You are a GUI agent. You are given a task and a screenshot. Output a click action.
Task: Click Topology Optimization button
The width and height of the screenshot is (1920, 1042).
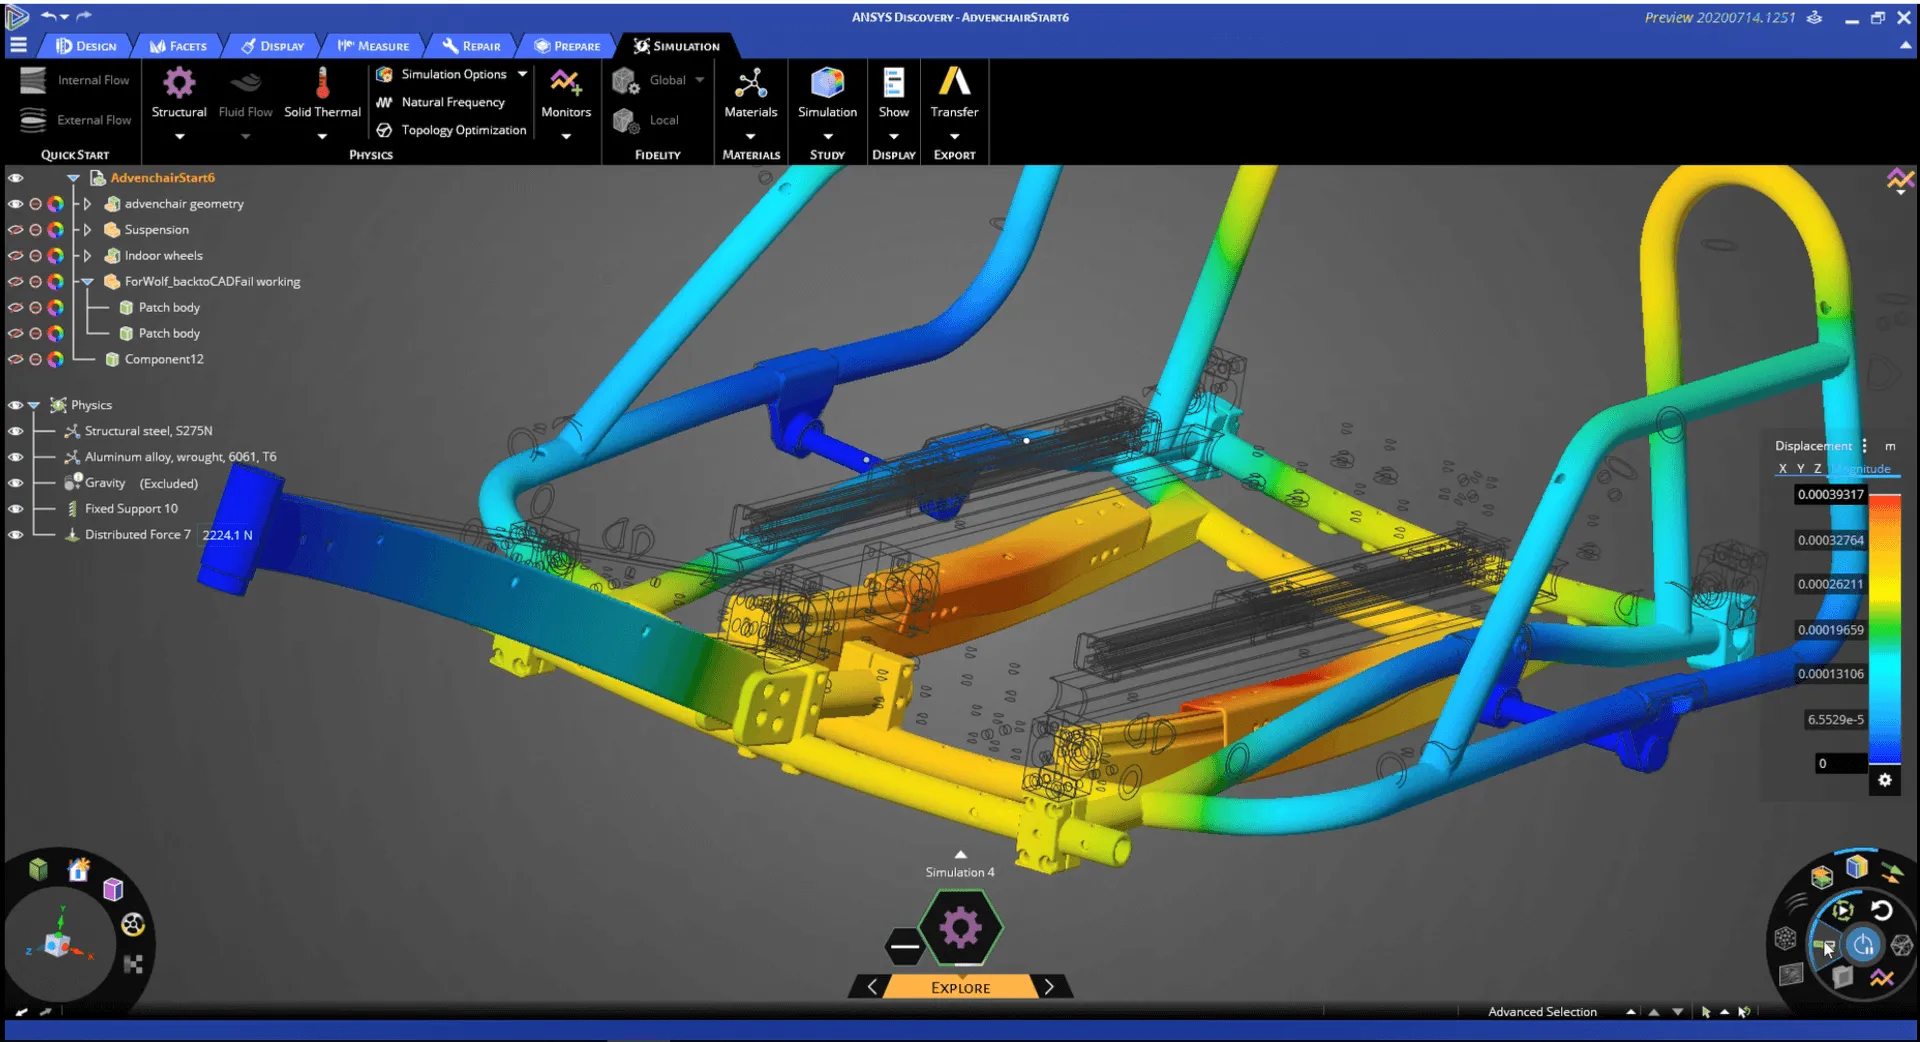[x=451, y=130]
